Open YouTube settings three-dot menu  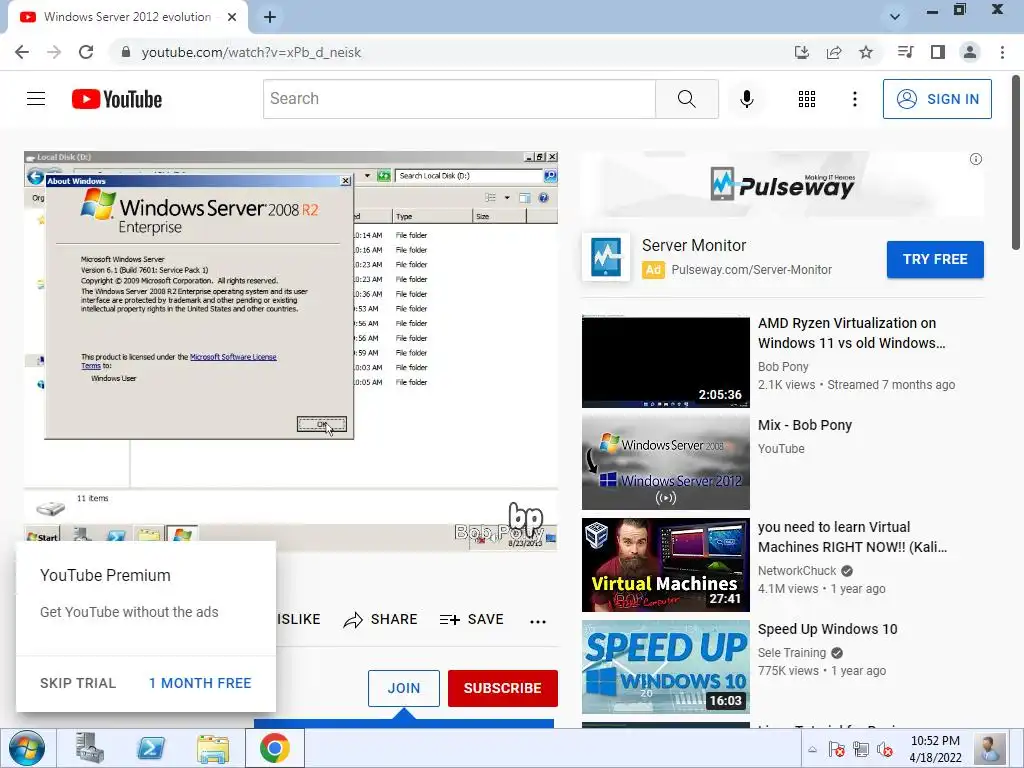(x=854, y=99)
